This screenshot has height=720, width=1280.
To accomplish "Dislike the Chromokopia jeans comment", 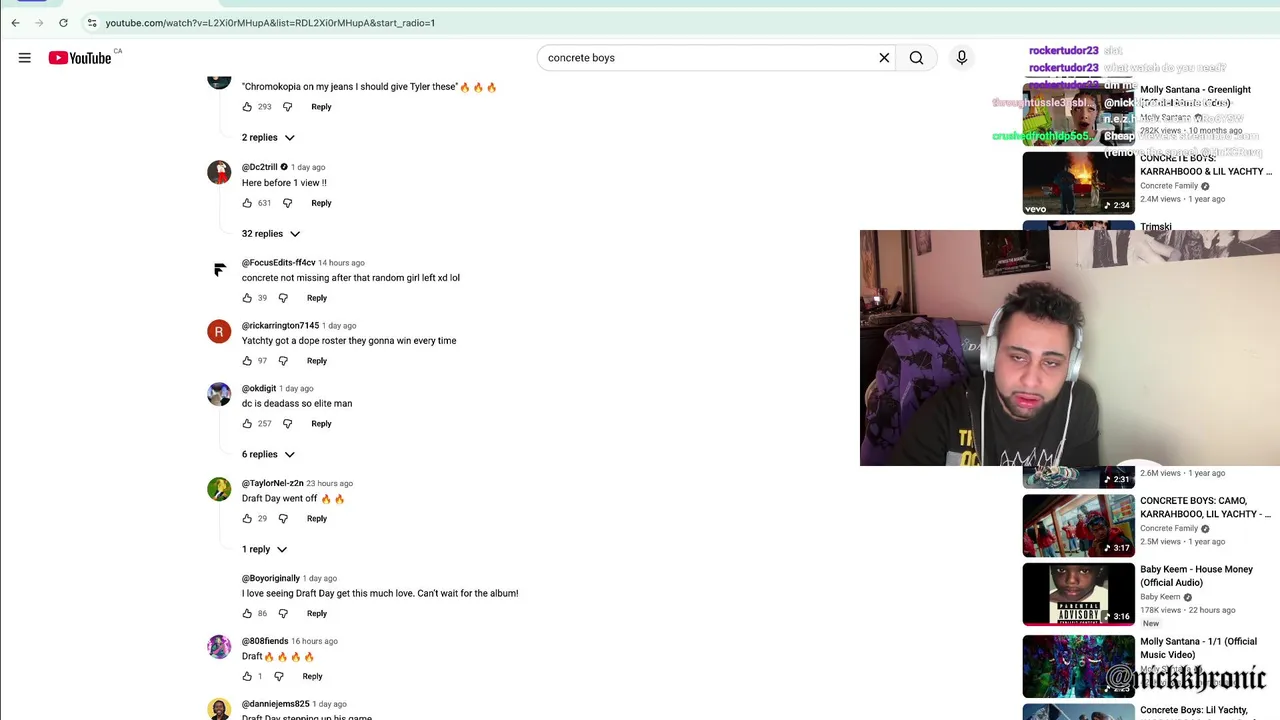I will pos(287,107).
